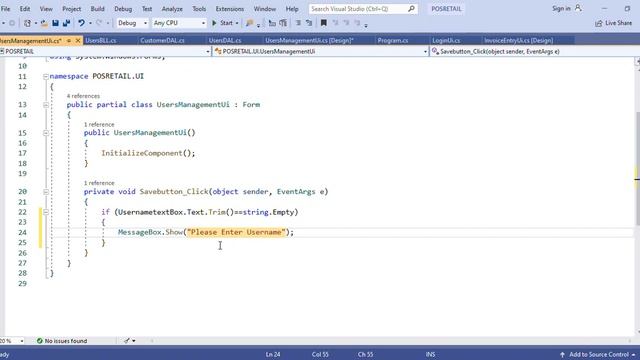
Task: Click the uncomment selected lines icon
Action: tap(309, 23)
